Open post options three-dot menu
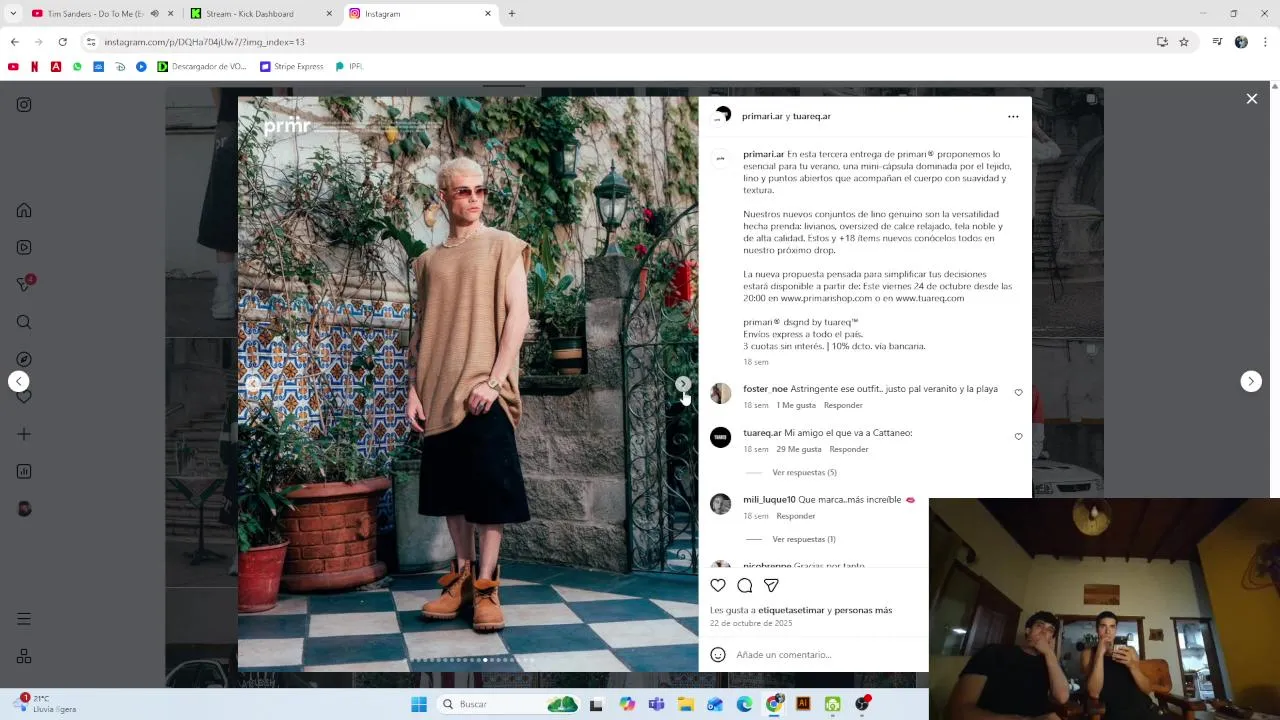This screenshot has width=1280, height=720. pos(1013,116)
